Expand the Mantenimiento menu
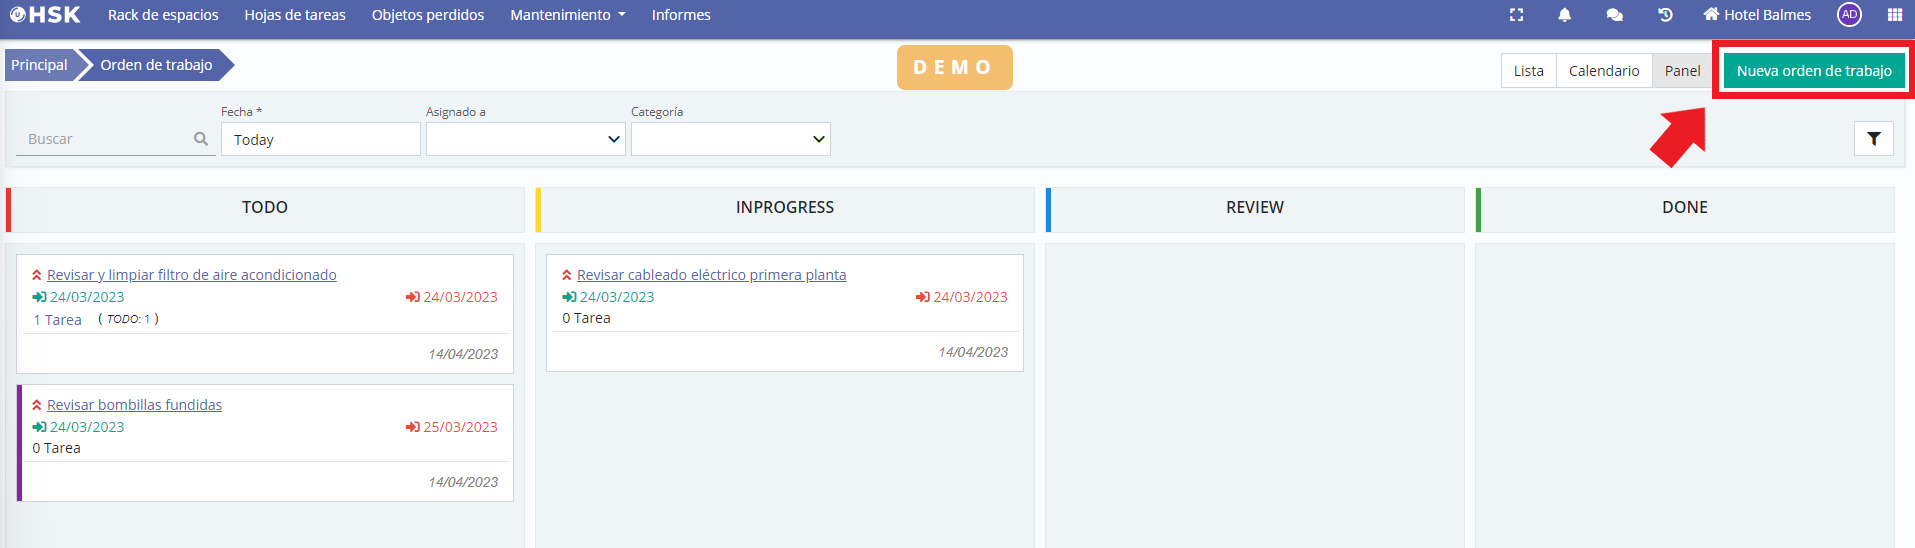Image resolution: width=1915 pixels, height=548 pixels. 567,15
